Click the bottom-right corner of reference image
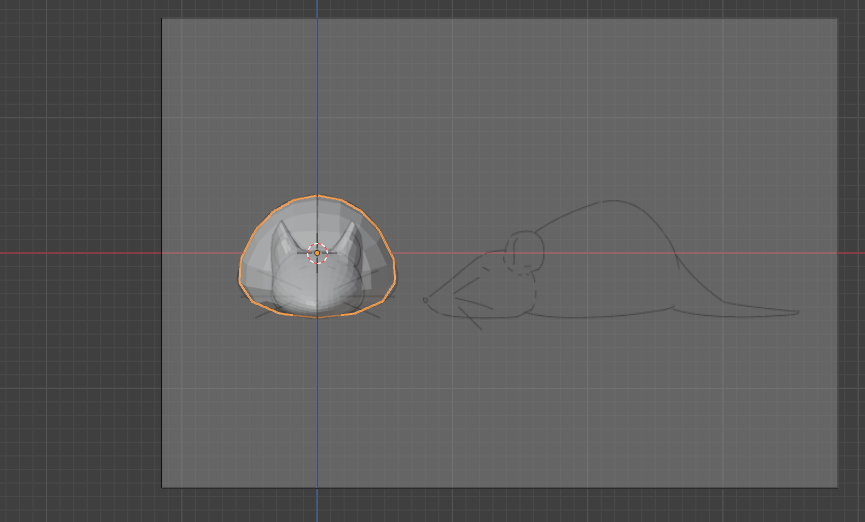 click(x=836, y=487)
